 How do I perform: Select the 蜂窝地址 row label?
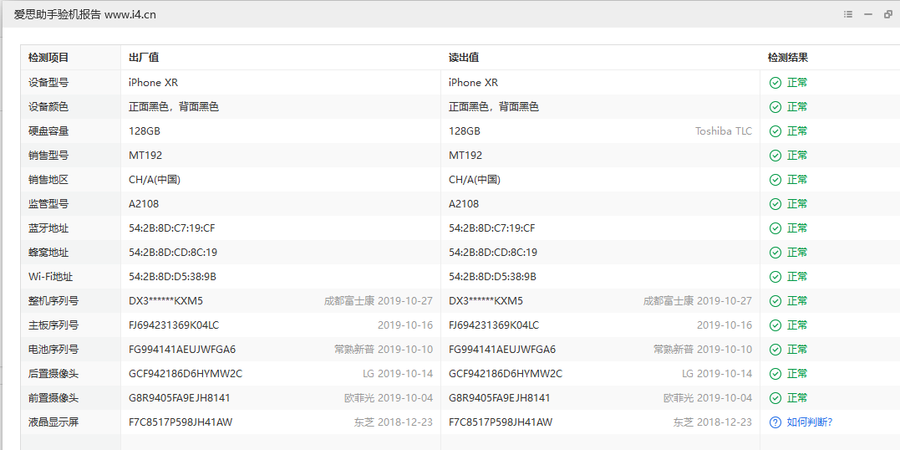(49, 253)
